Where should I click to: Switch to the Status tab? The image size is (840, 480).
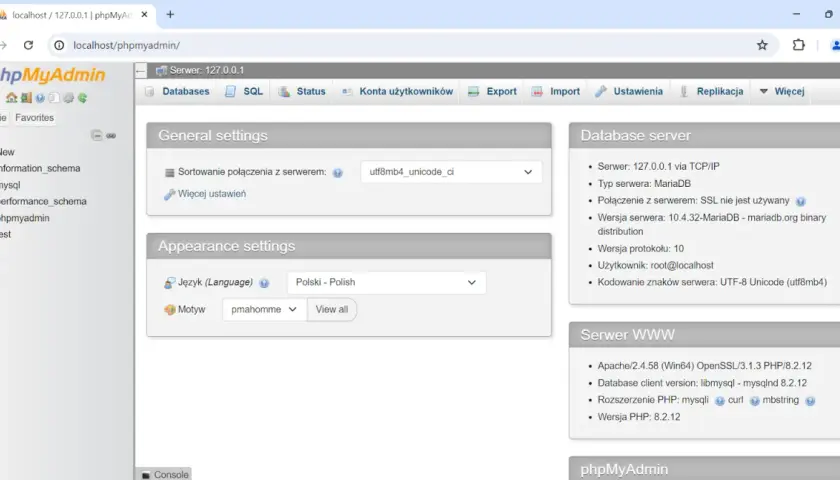tap(302, 92)
